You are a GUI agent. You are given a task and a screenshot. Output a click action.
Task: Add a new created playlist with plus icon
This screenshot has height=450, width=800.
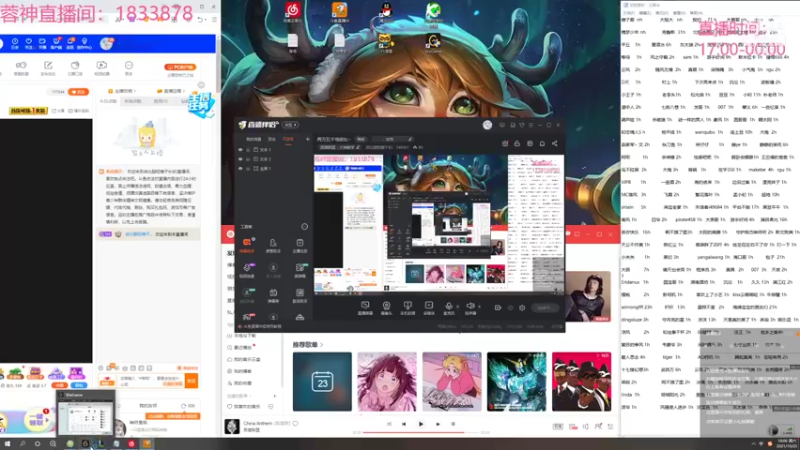pos(274,396)
